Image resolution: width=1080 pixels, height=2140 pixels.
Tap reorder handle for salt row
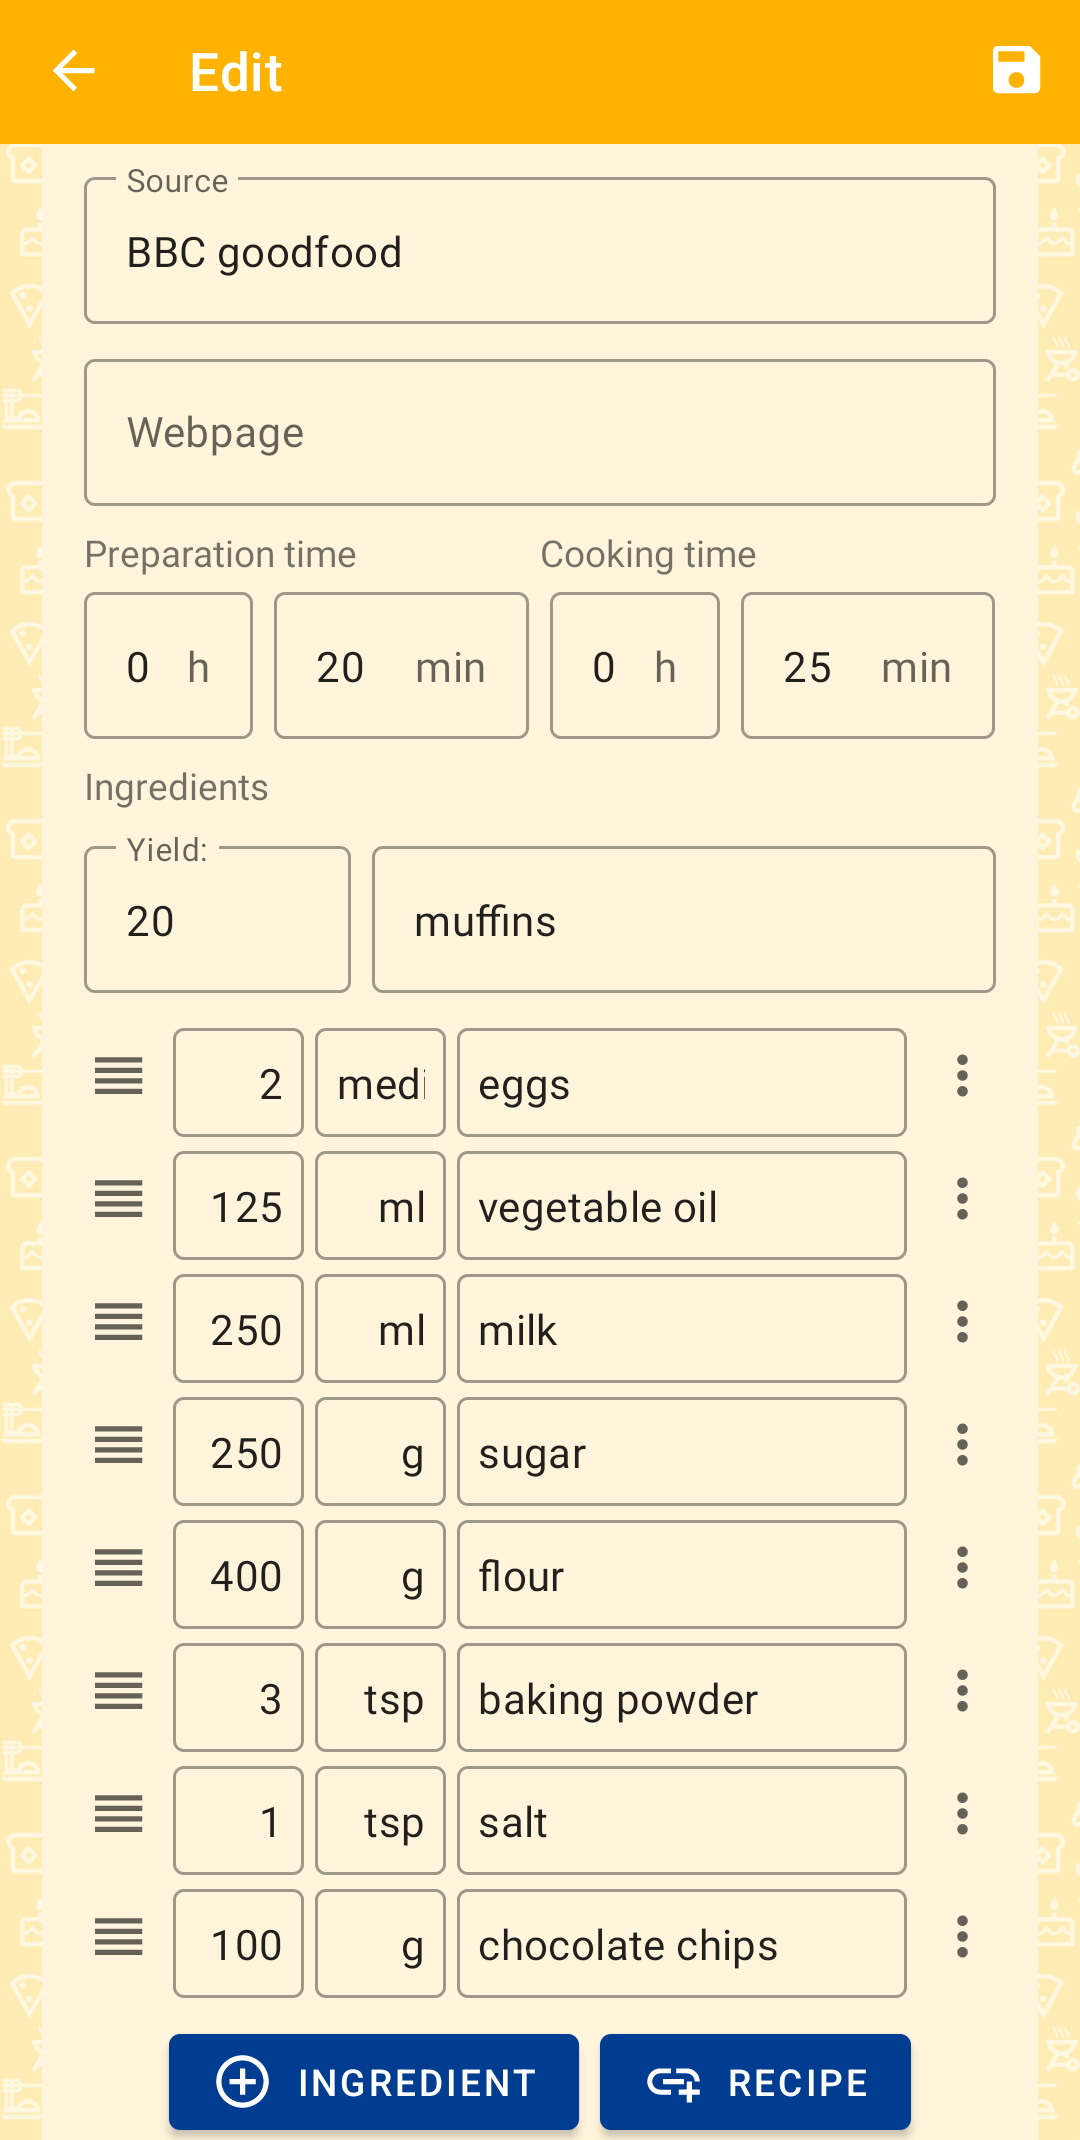pos(119,1815)
